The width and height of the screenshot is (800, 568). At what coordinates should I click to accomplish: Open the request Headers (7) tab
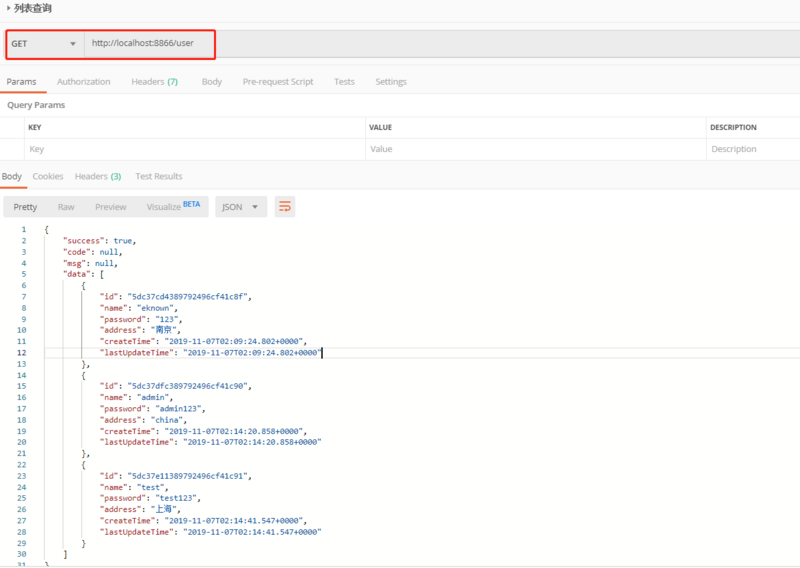click(x=155, y=82)
